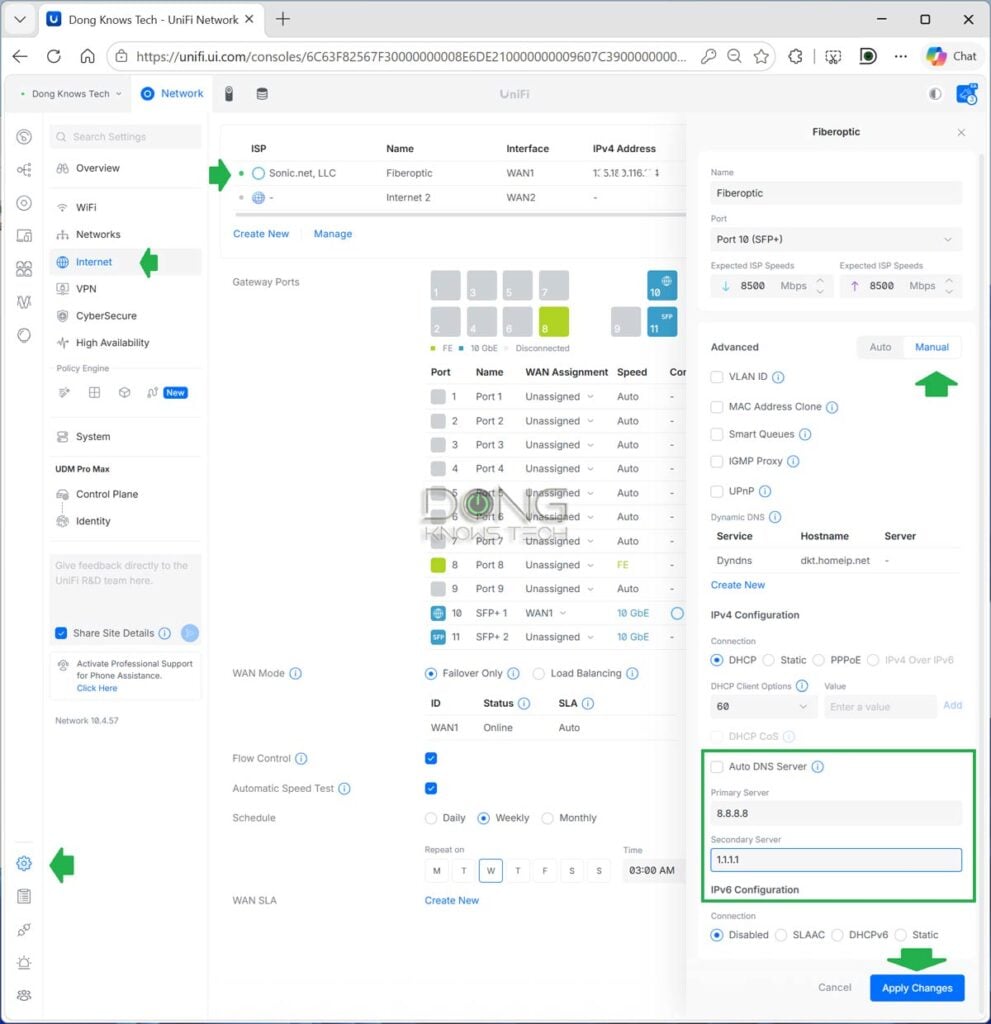
Task: Open the Network application tab
Action: 172,94
